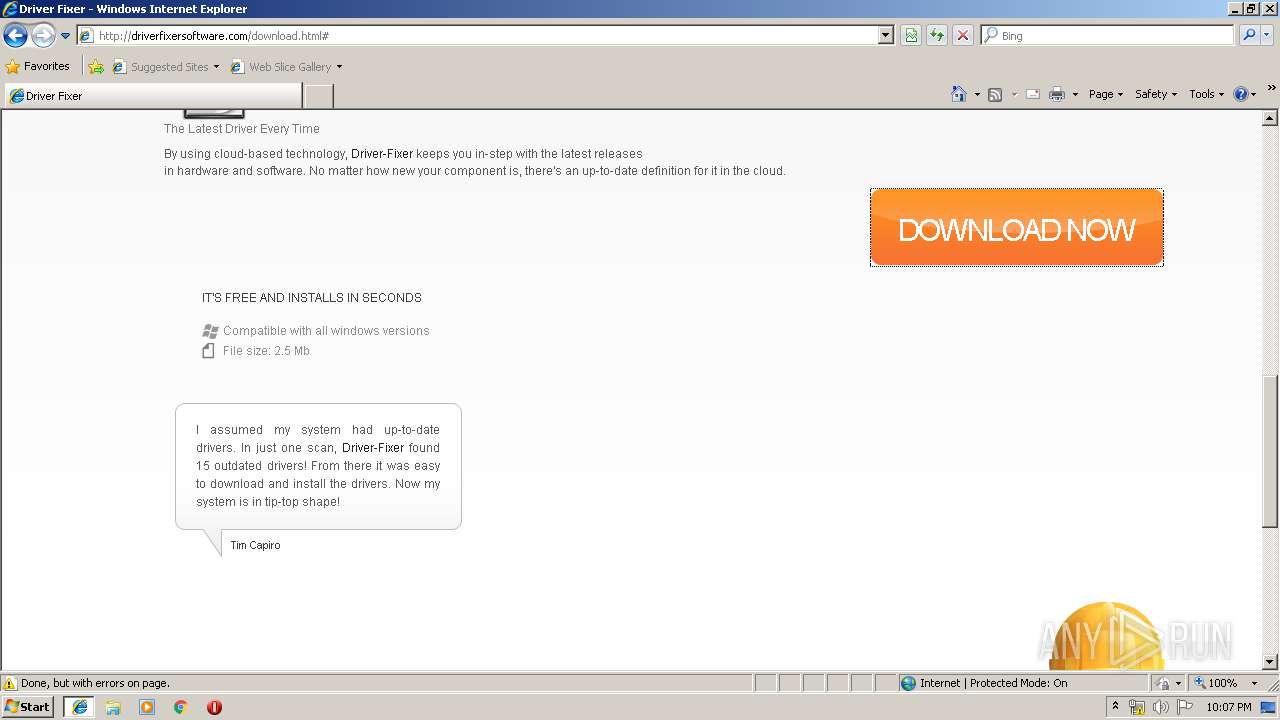Open Windows Explorer folder taskbar icon
This screenshot has height=720, width=1280.
point(113,707)
